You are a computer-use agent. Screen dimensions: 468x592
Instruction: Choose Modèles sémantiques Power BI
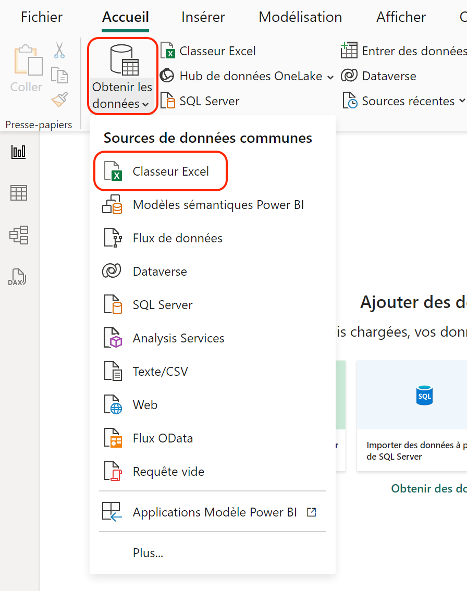coord(212,205)
